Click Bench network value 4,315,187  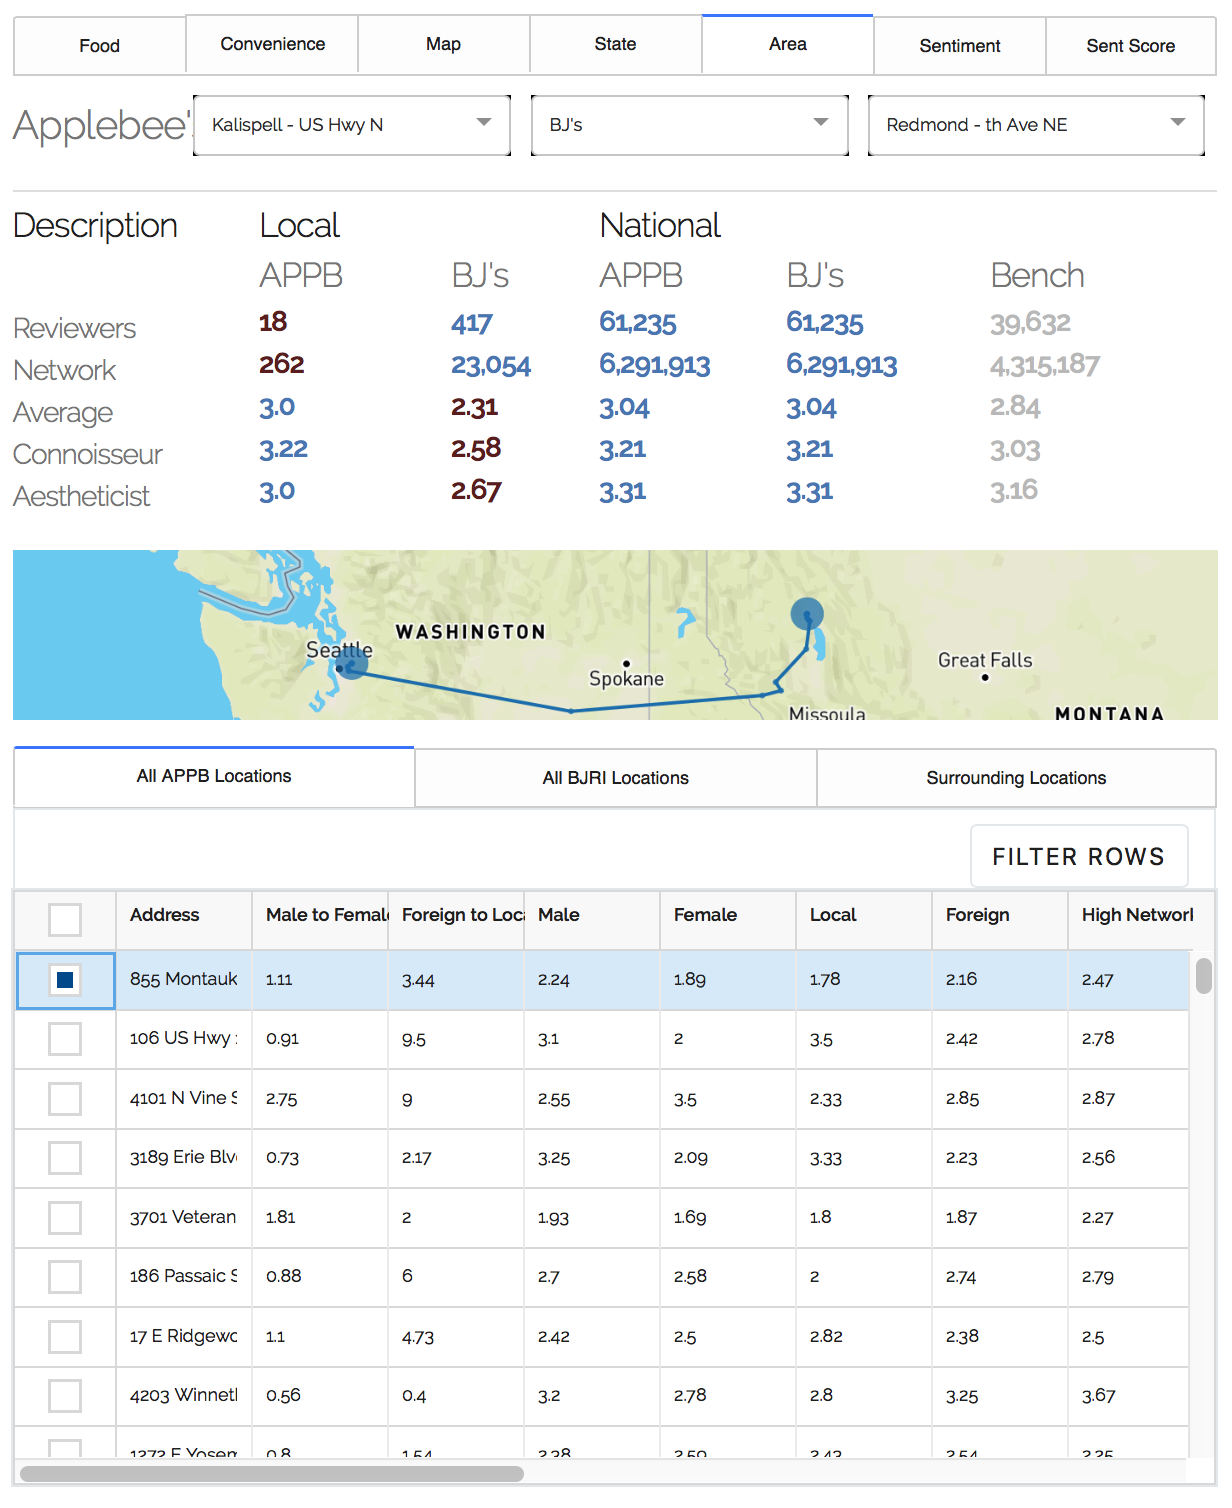click(x=1045, y=365)
